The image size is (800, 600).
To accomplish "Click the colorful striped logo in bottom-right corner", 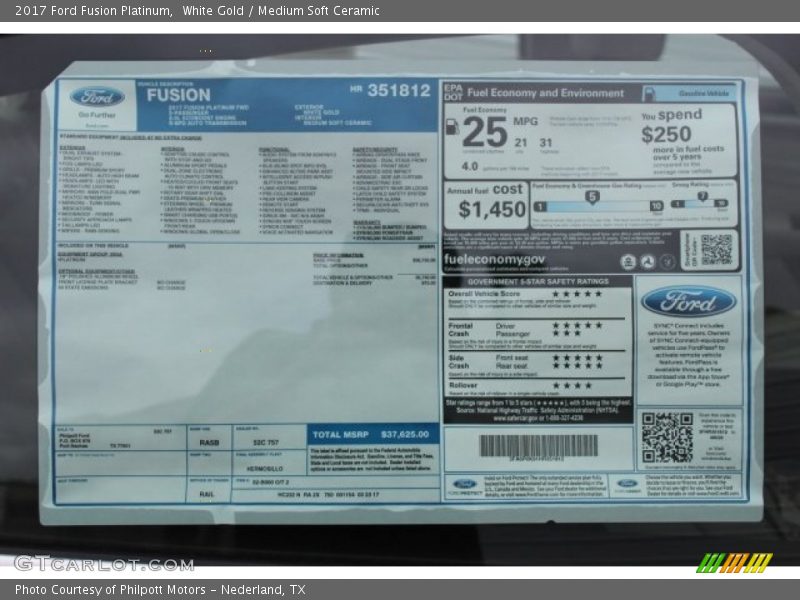I will click(733, 562).
